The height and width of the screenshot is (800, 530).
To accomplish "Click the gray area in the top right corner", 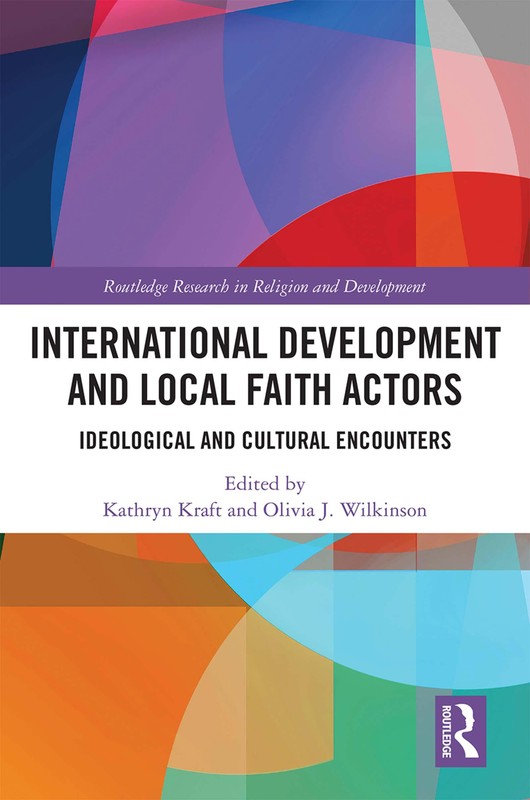I will pyautogui.click(x=490, y=26).
